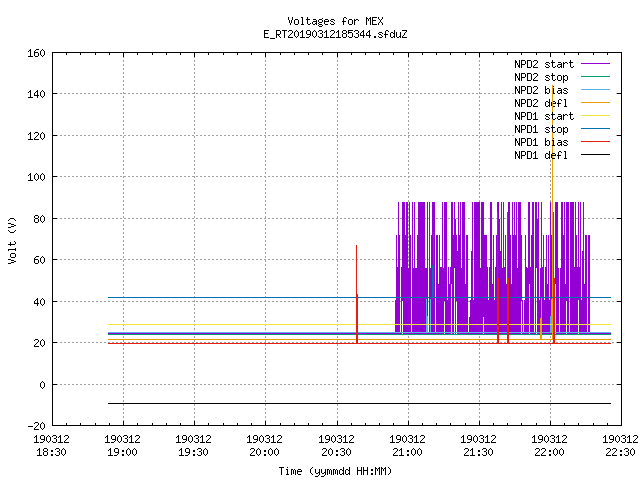
Task: Click the 'NPD1 defl' legend label
Action: point(541,156)
